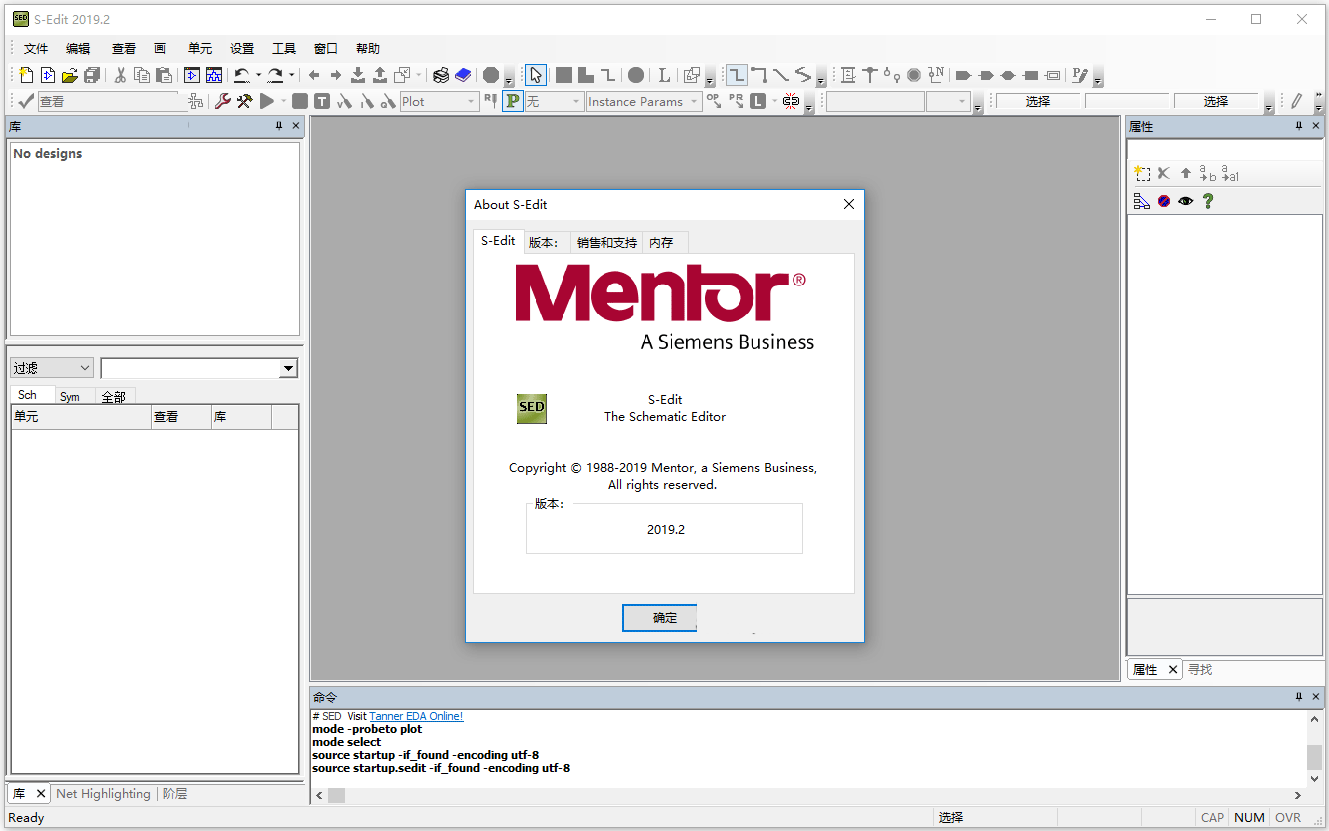Open the 文件 menu
Viewport: 1329px width, 831px height.
(x=36, y=48)
